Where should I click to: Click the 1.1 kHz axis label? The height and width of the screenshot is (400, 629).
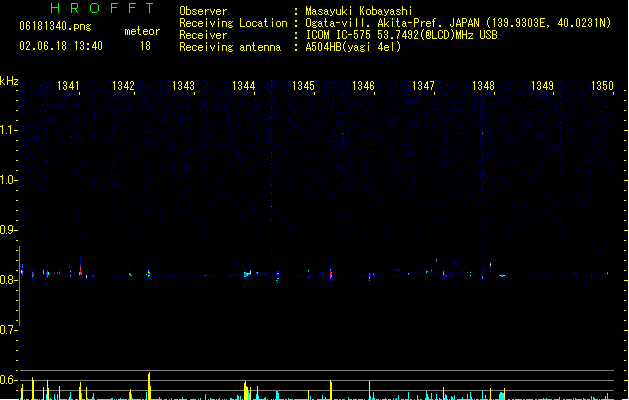pyautogui.click(x=8, y=130)
